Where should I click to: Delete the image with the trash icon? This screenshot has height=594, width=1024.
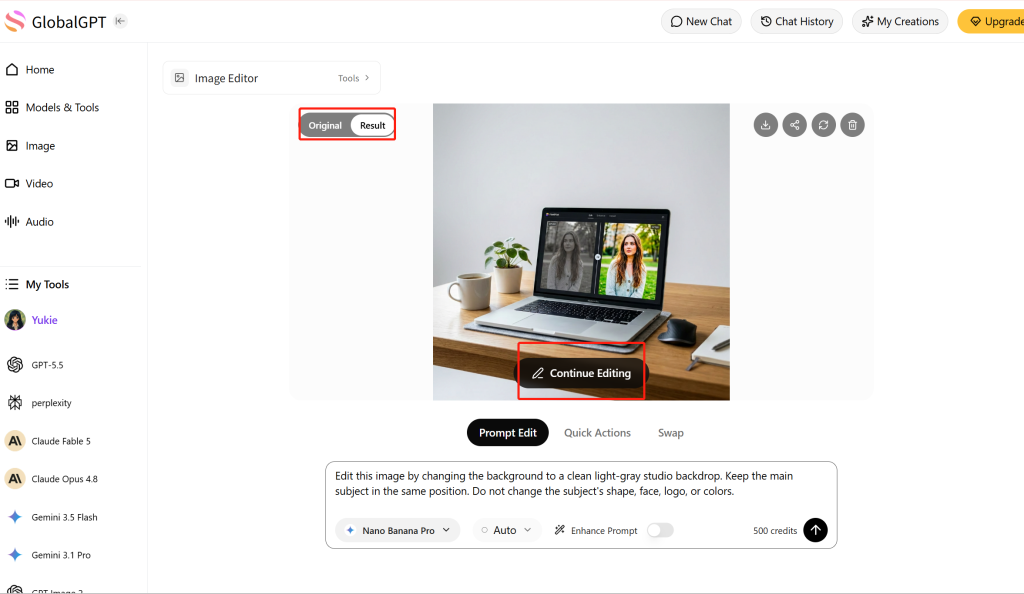853,125
